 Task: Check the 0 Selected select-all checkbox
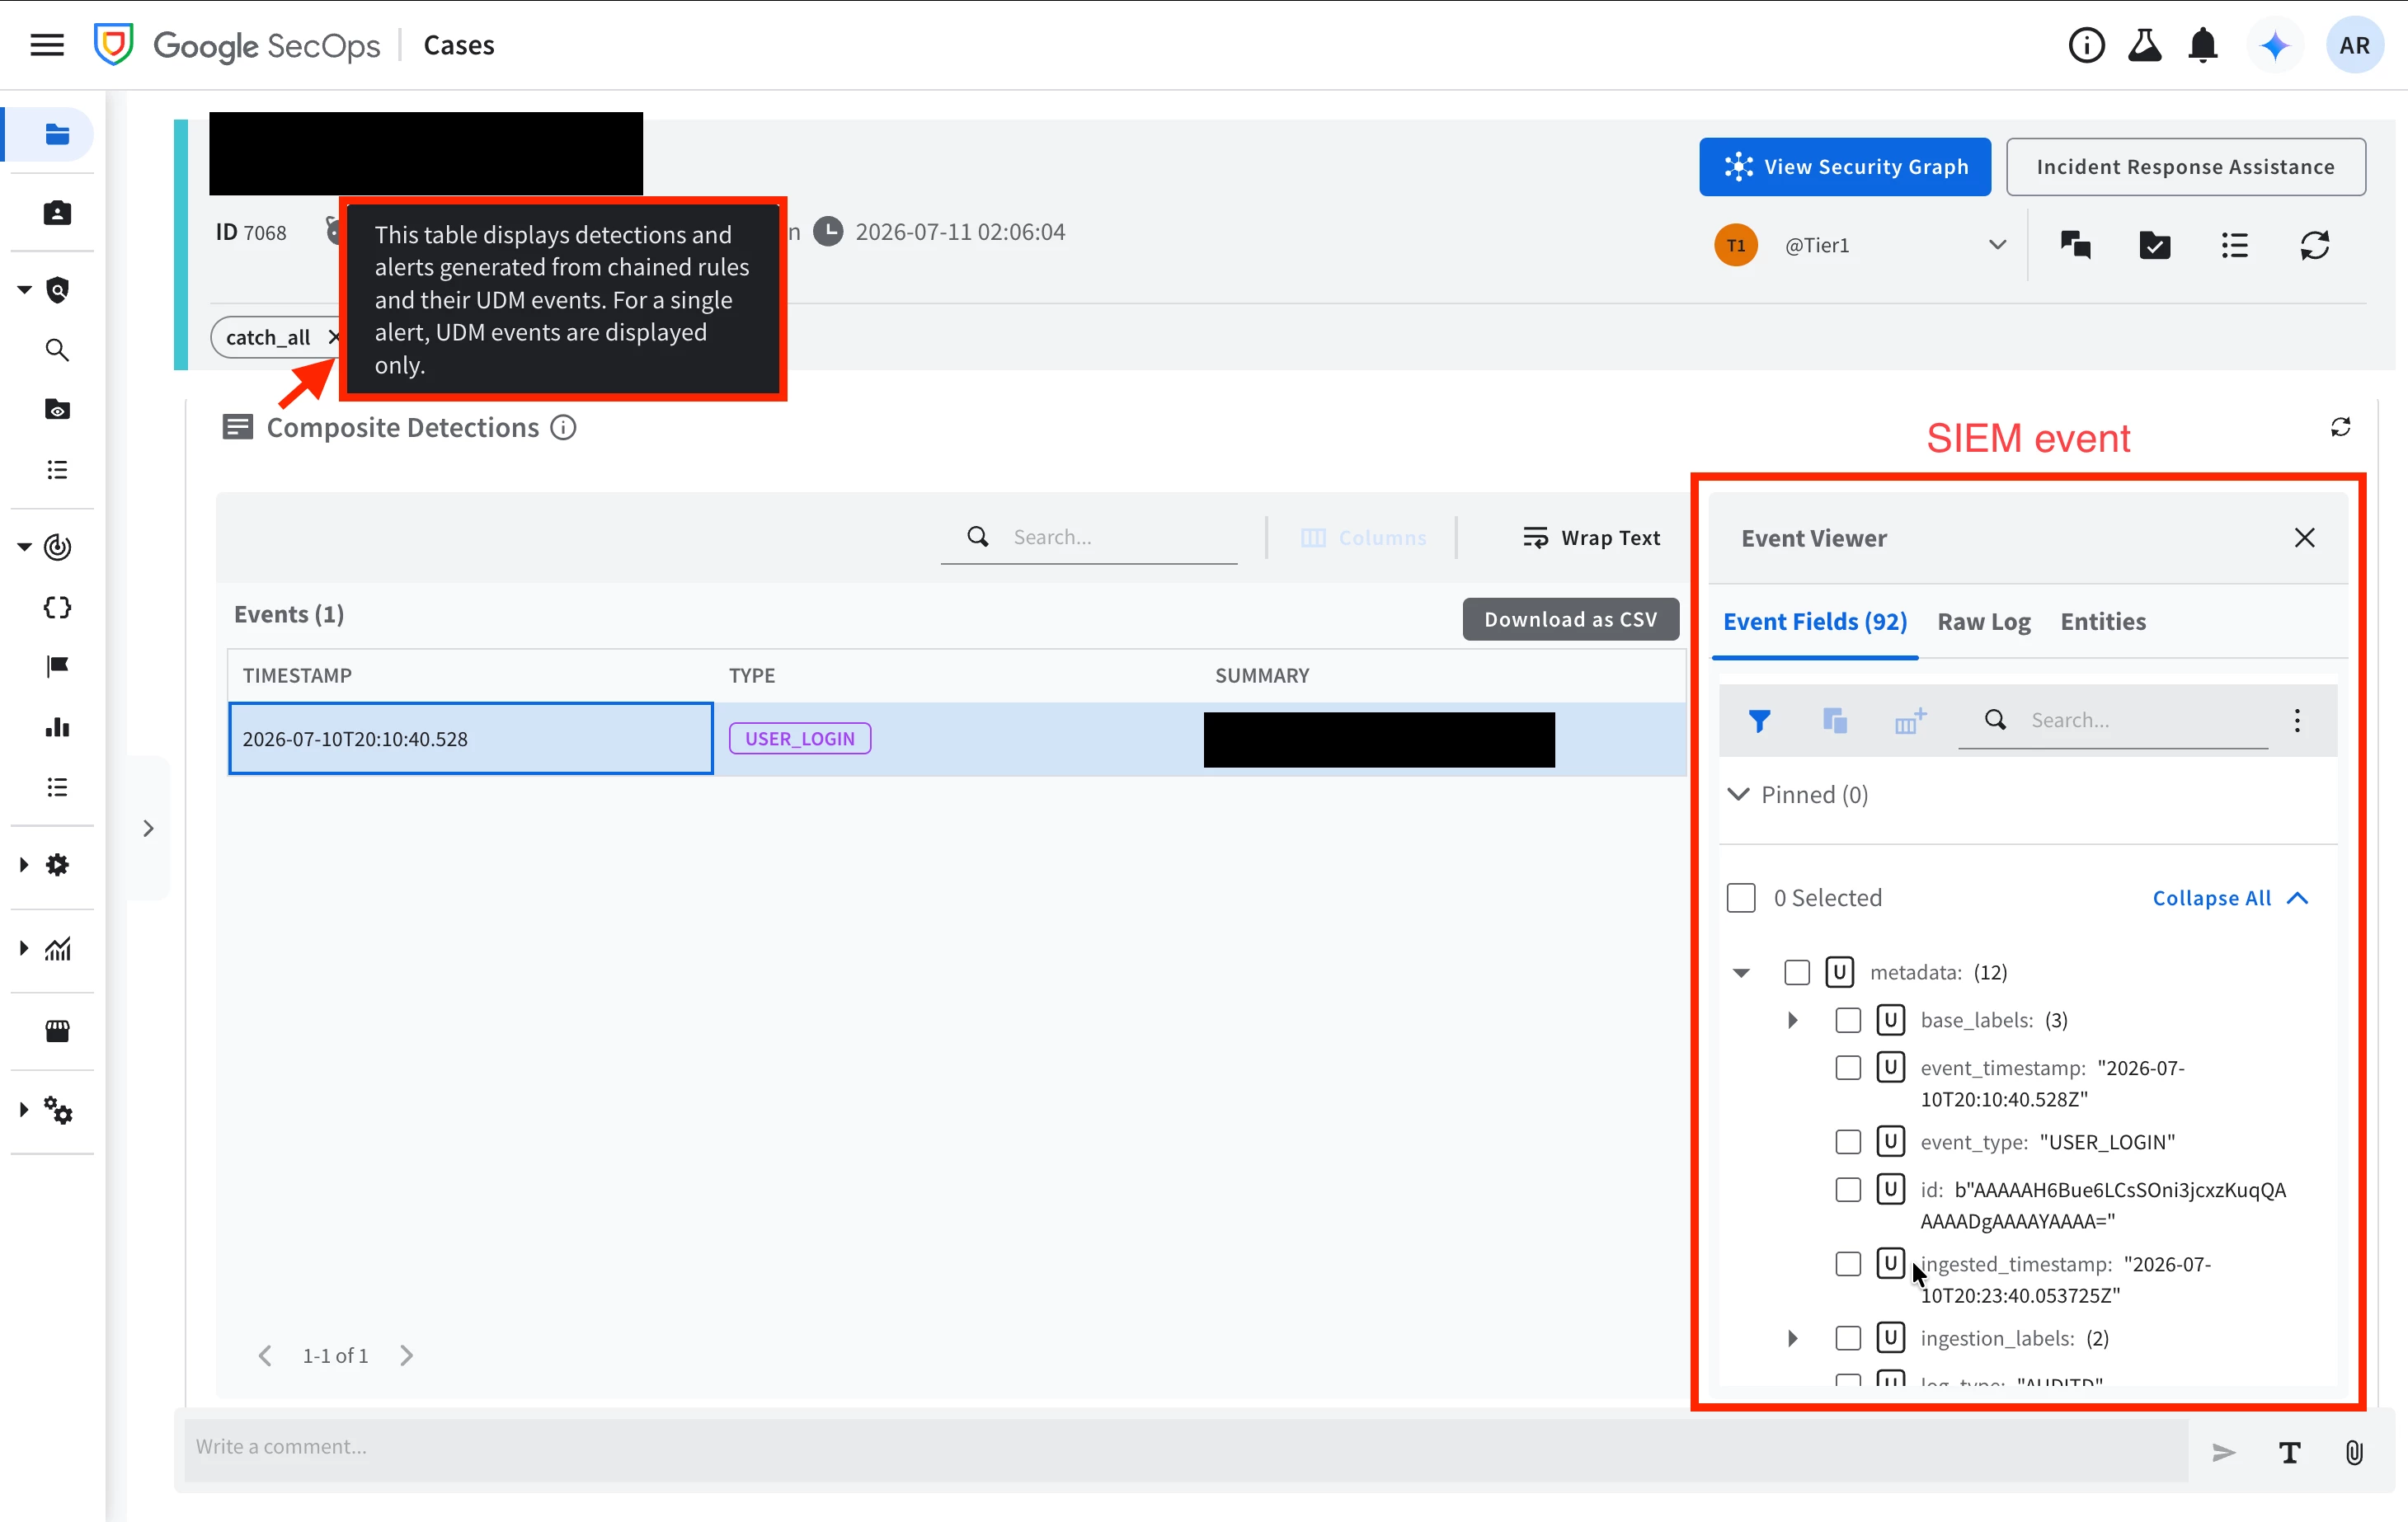pyautogui.click(x=1741, y=898)
